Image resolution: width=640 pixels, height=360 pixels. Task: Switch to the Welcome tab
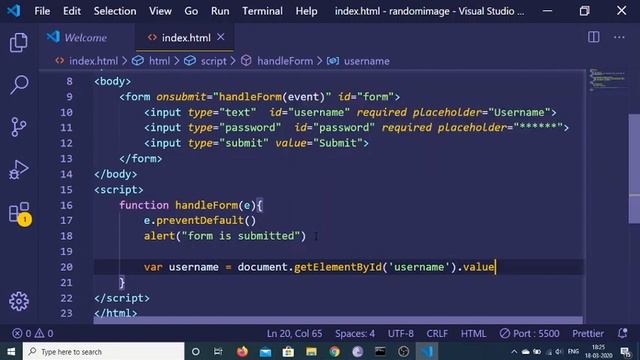[x=86, y=38]
